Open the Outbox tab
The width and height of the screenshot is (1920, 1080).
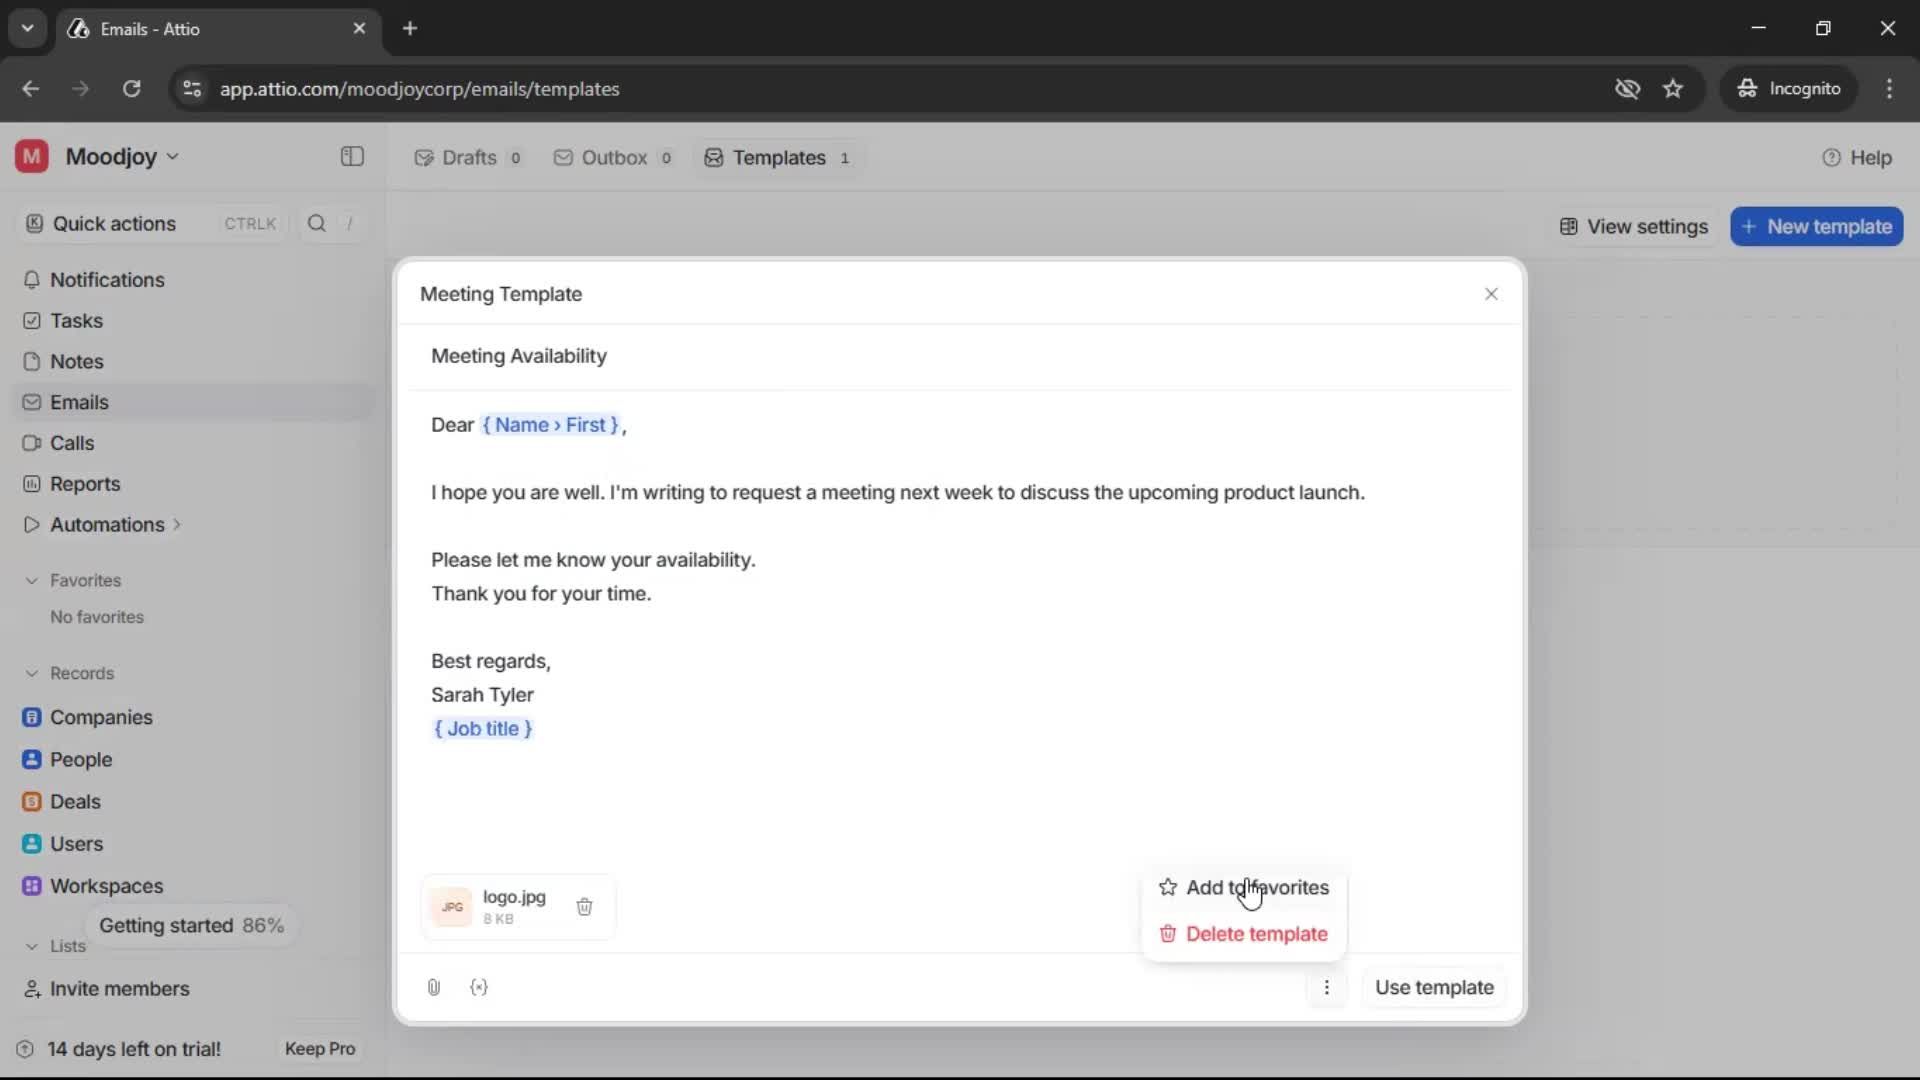612,157
